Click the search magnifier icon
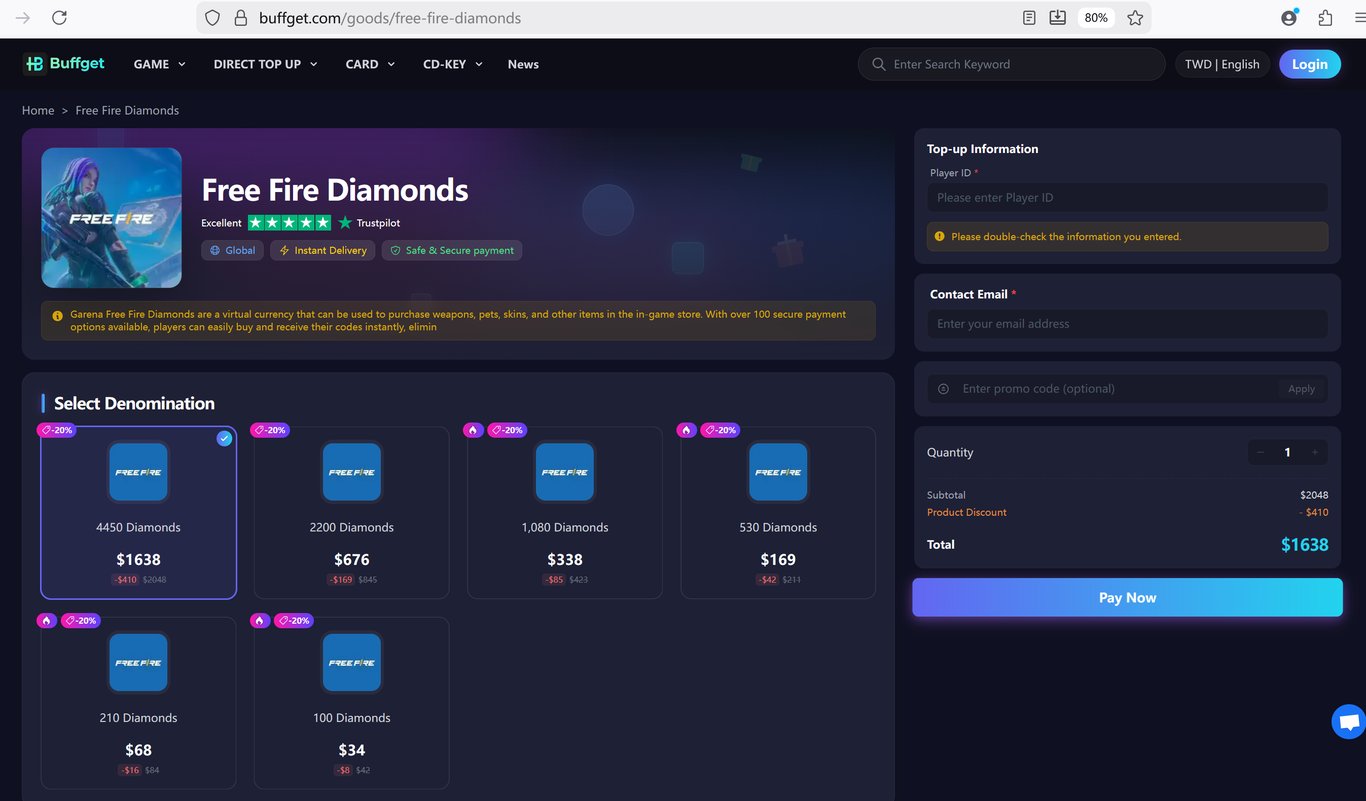Screen dimensions: 1366x801 point(879,64)
